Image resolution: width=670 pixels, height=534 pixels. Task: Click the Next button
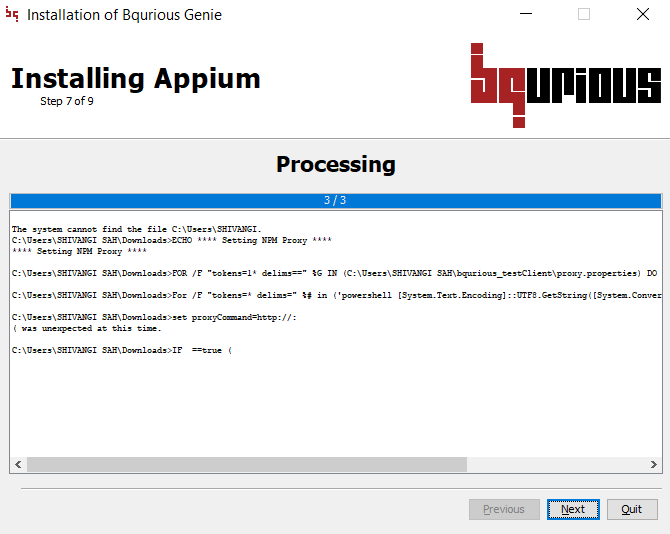click(x=573, y=509)
